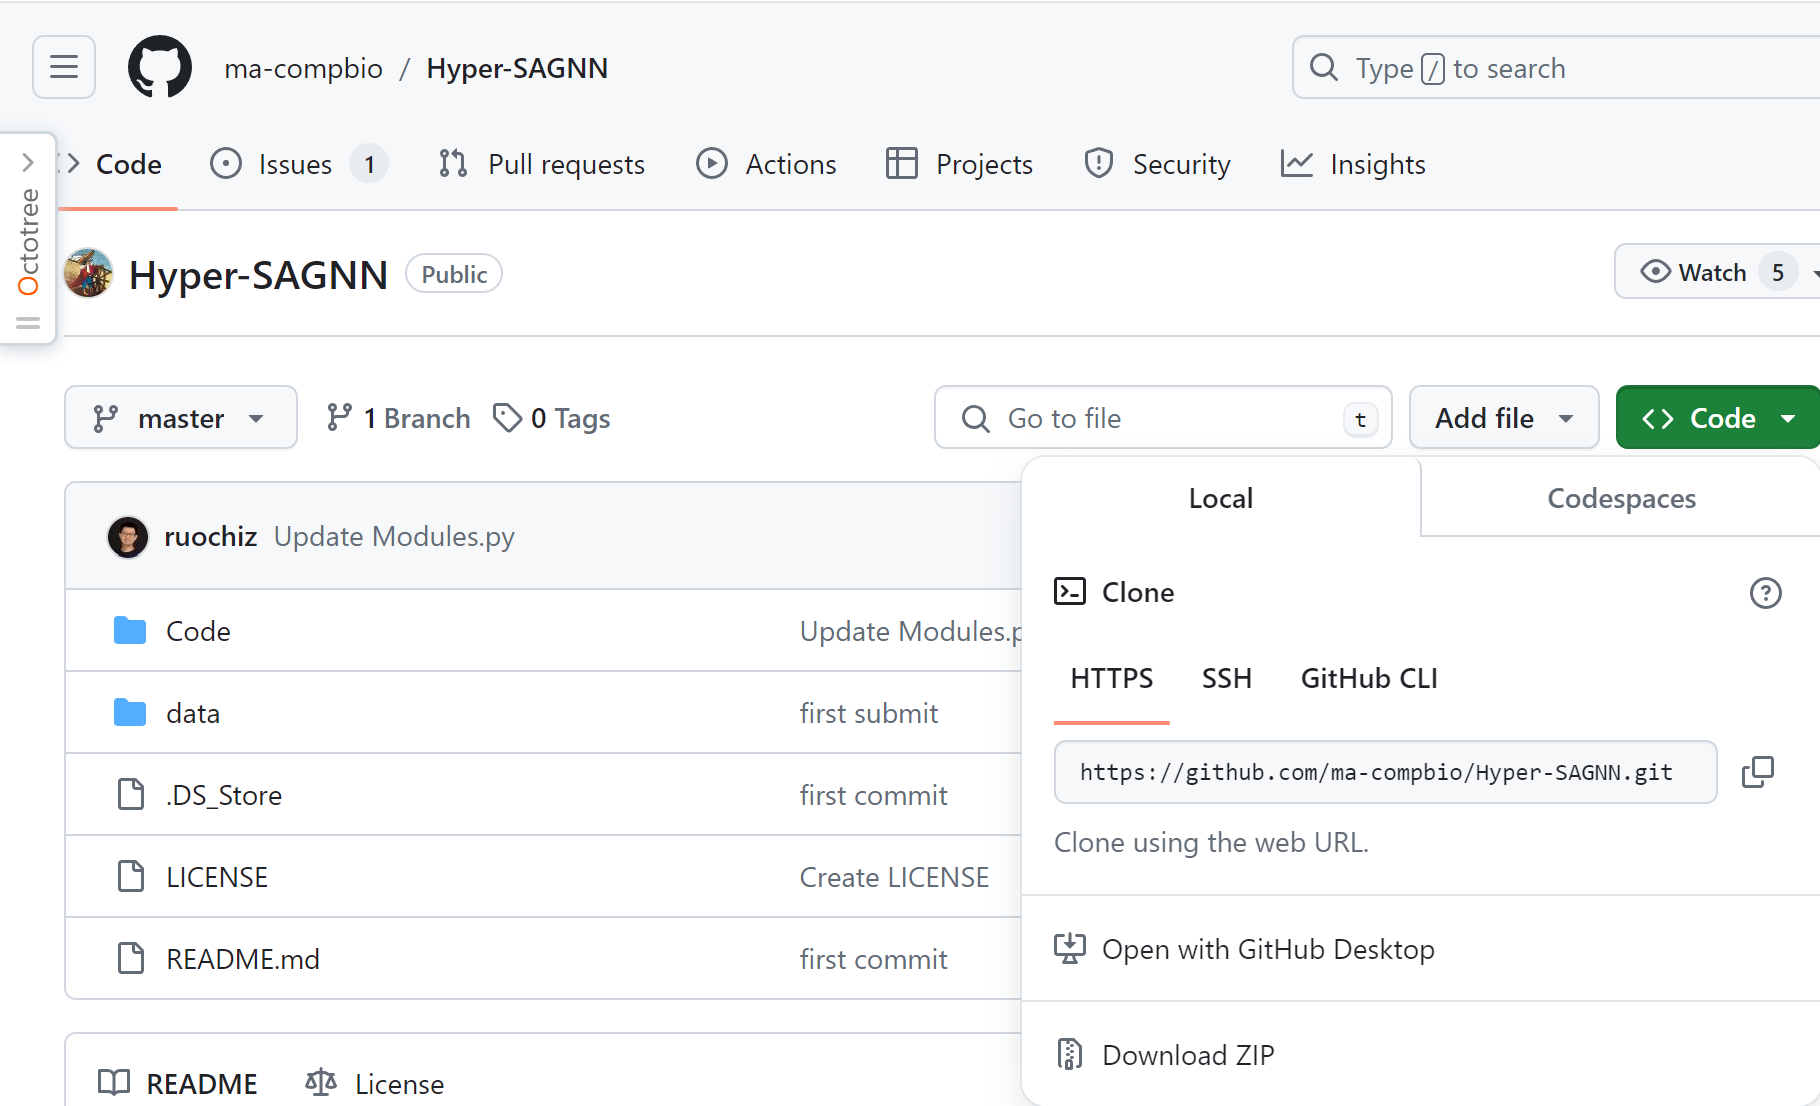This screenshot has width=1820, height=1106.
Task: Click the Hyper-SAGNN repository title
Action: [x=258, y=275]
